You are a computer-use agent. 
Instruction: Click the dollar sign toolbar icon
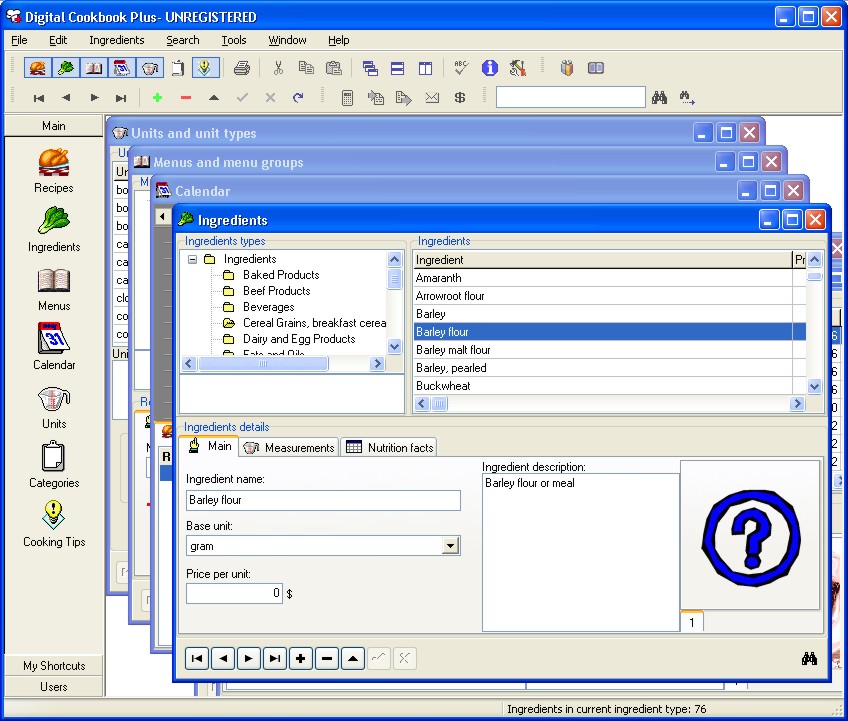click(x=460, y=98)
